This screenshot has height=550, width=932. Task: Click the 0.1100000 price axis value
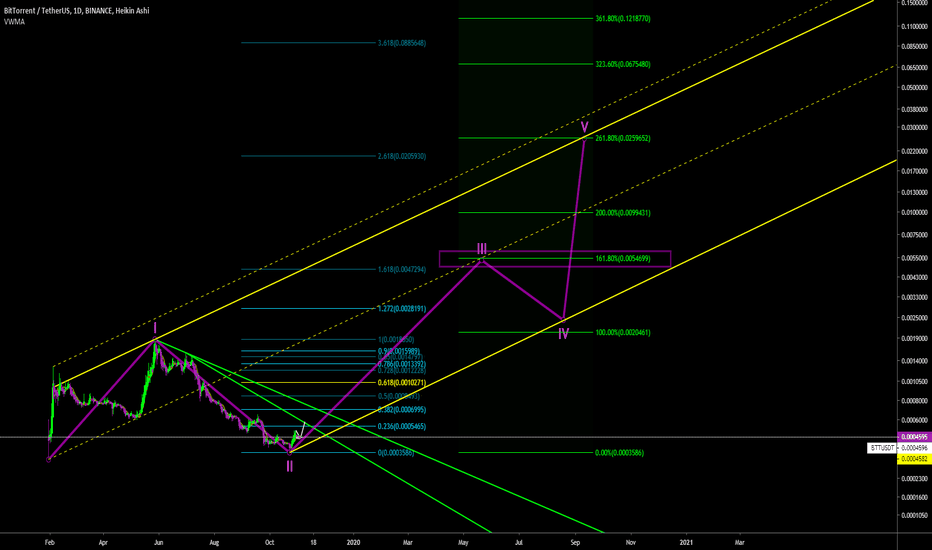click(x=914, y=27)
